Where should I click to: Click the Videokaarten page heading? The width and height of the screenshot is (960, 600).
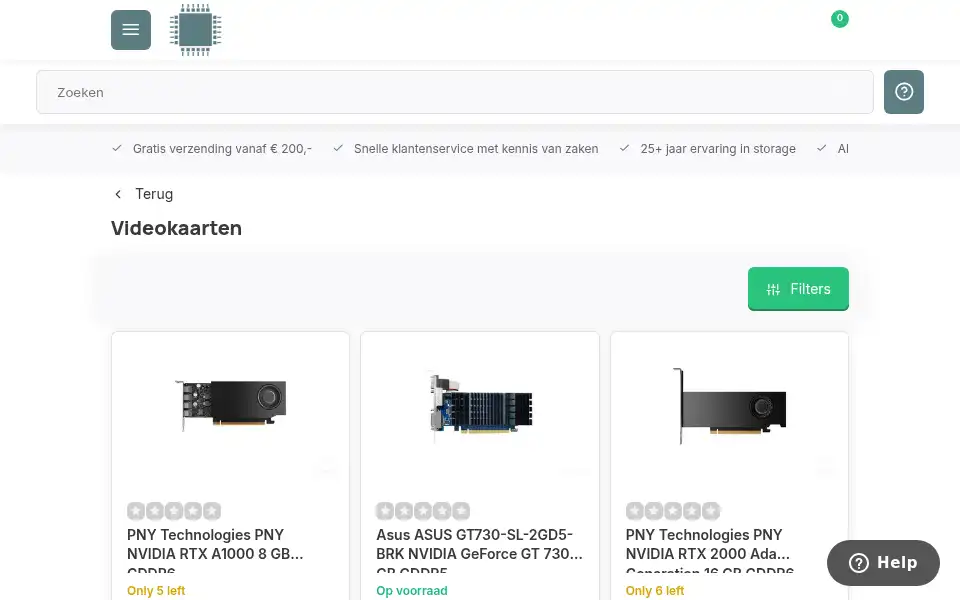(x=176, y=228)
